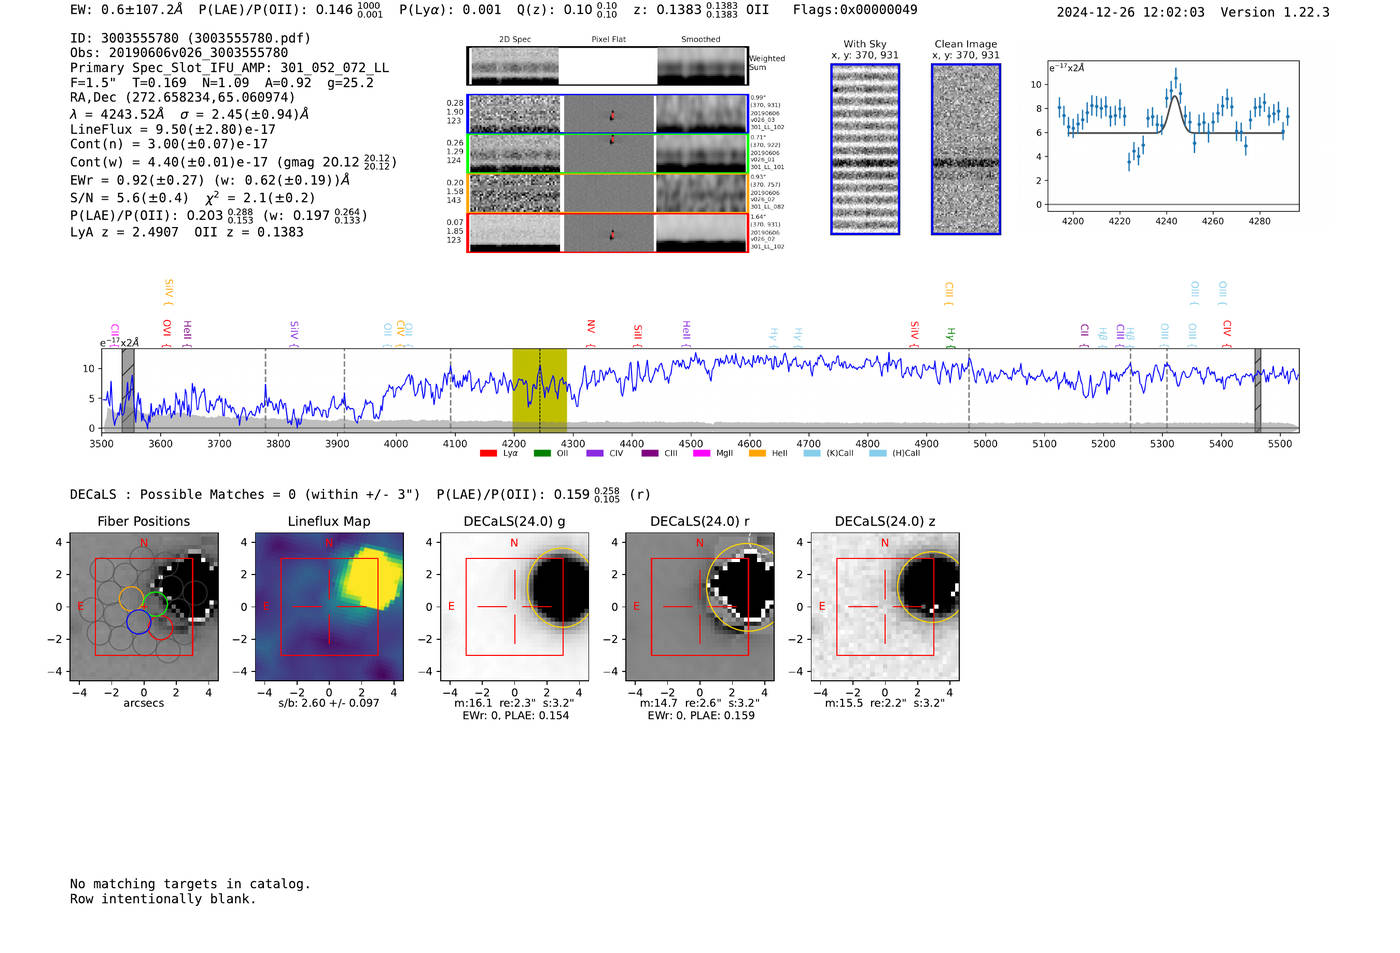Select the green-outlined 2D spectrum row
The height and width of the screenshot is (953, 1400).
click(608, 154)
